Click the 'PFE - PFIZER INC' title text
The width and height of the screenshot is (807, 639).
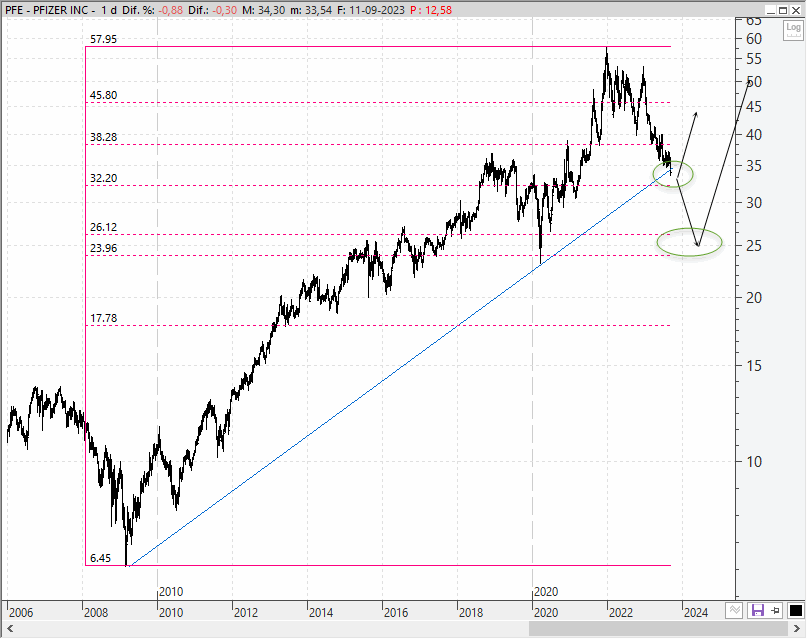[47, 10]
